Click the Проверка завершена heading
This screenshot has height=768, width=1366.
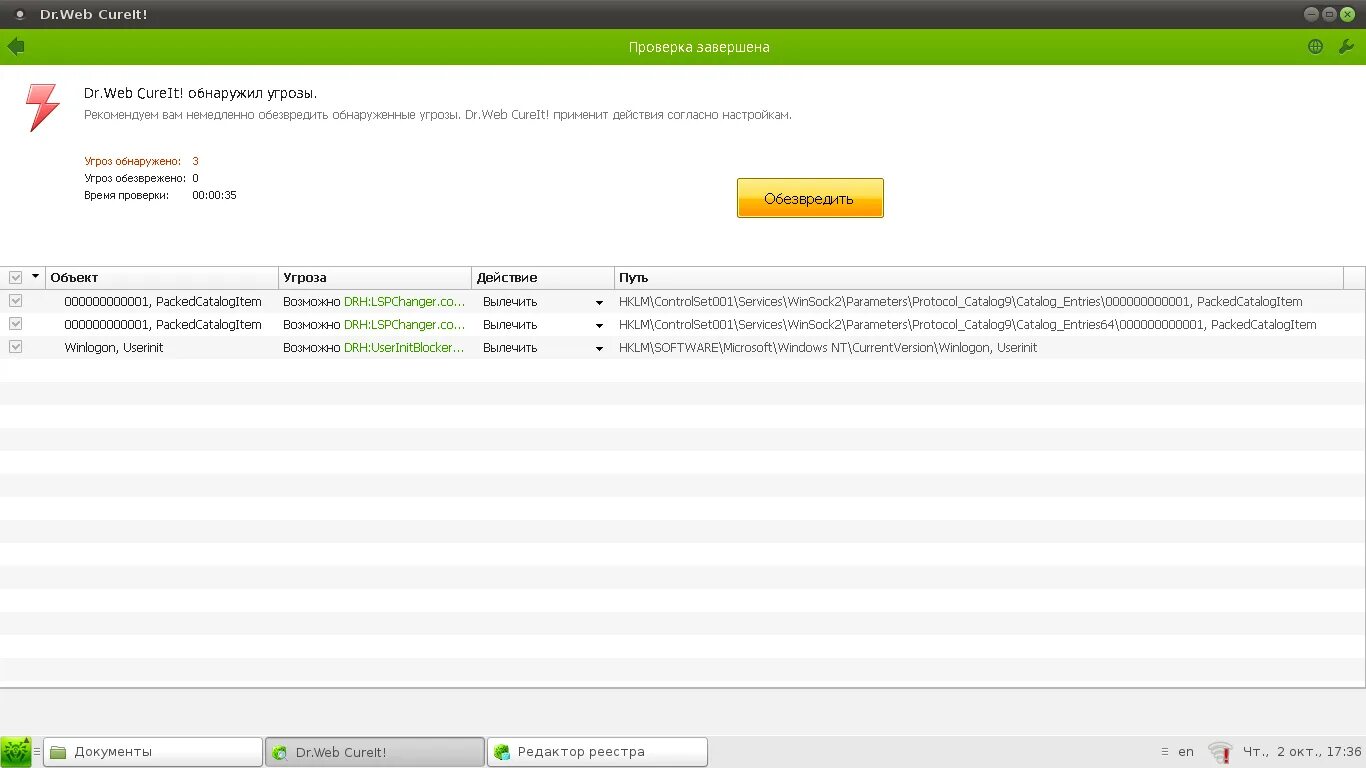(x=699, y=47)
